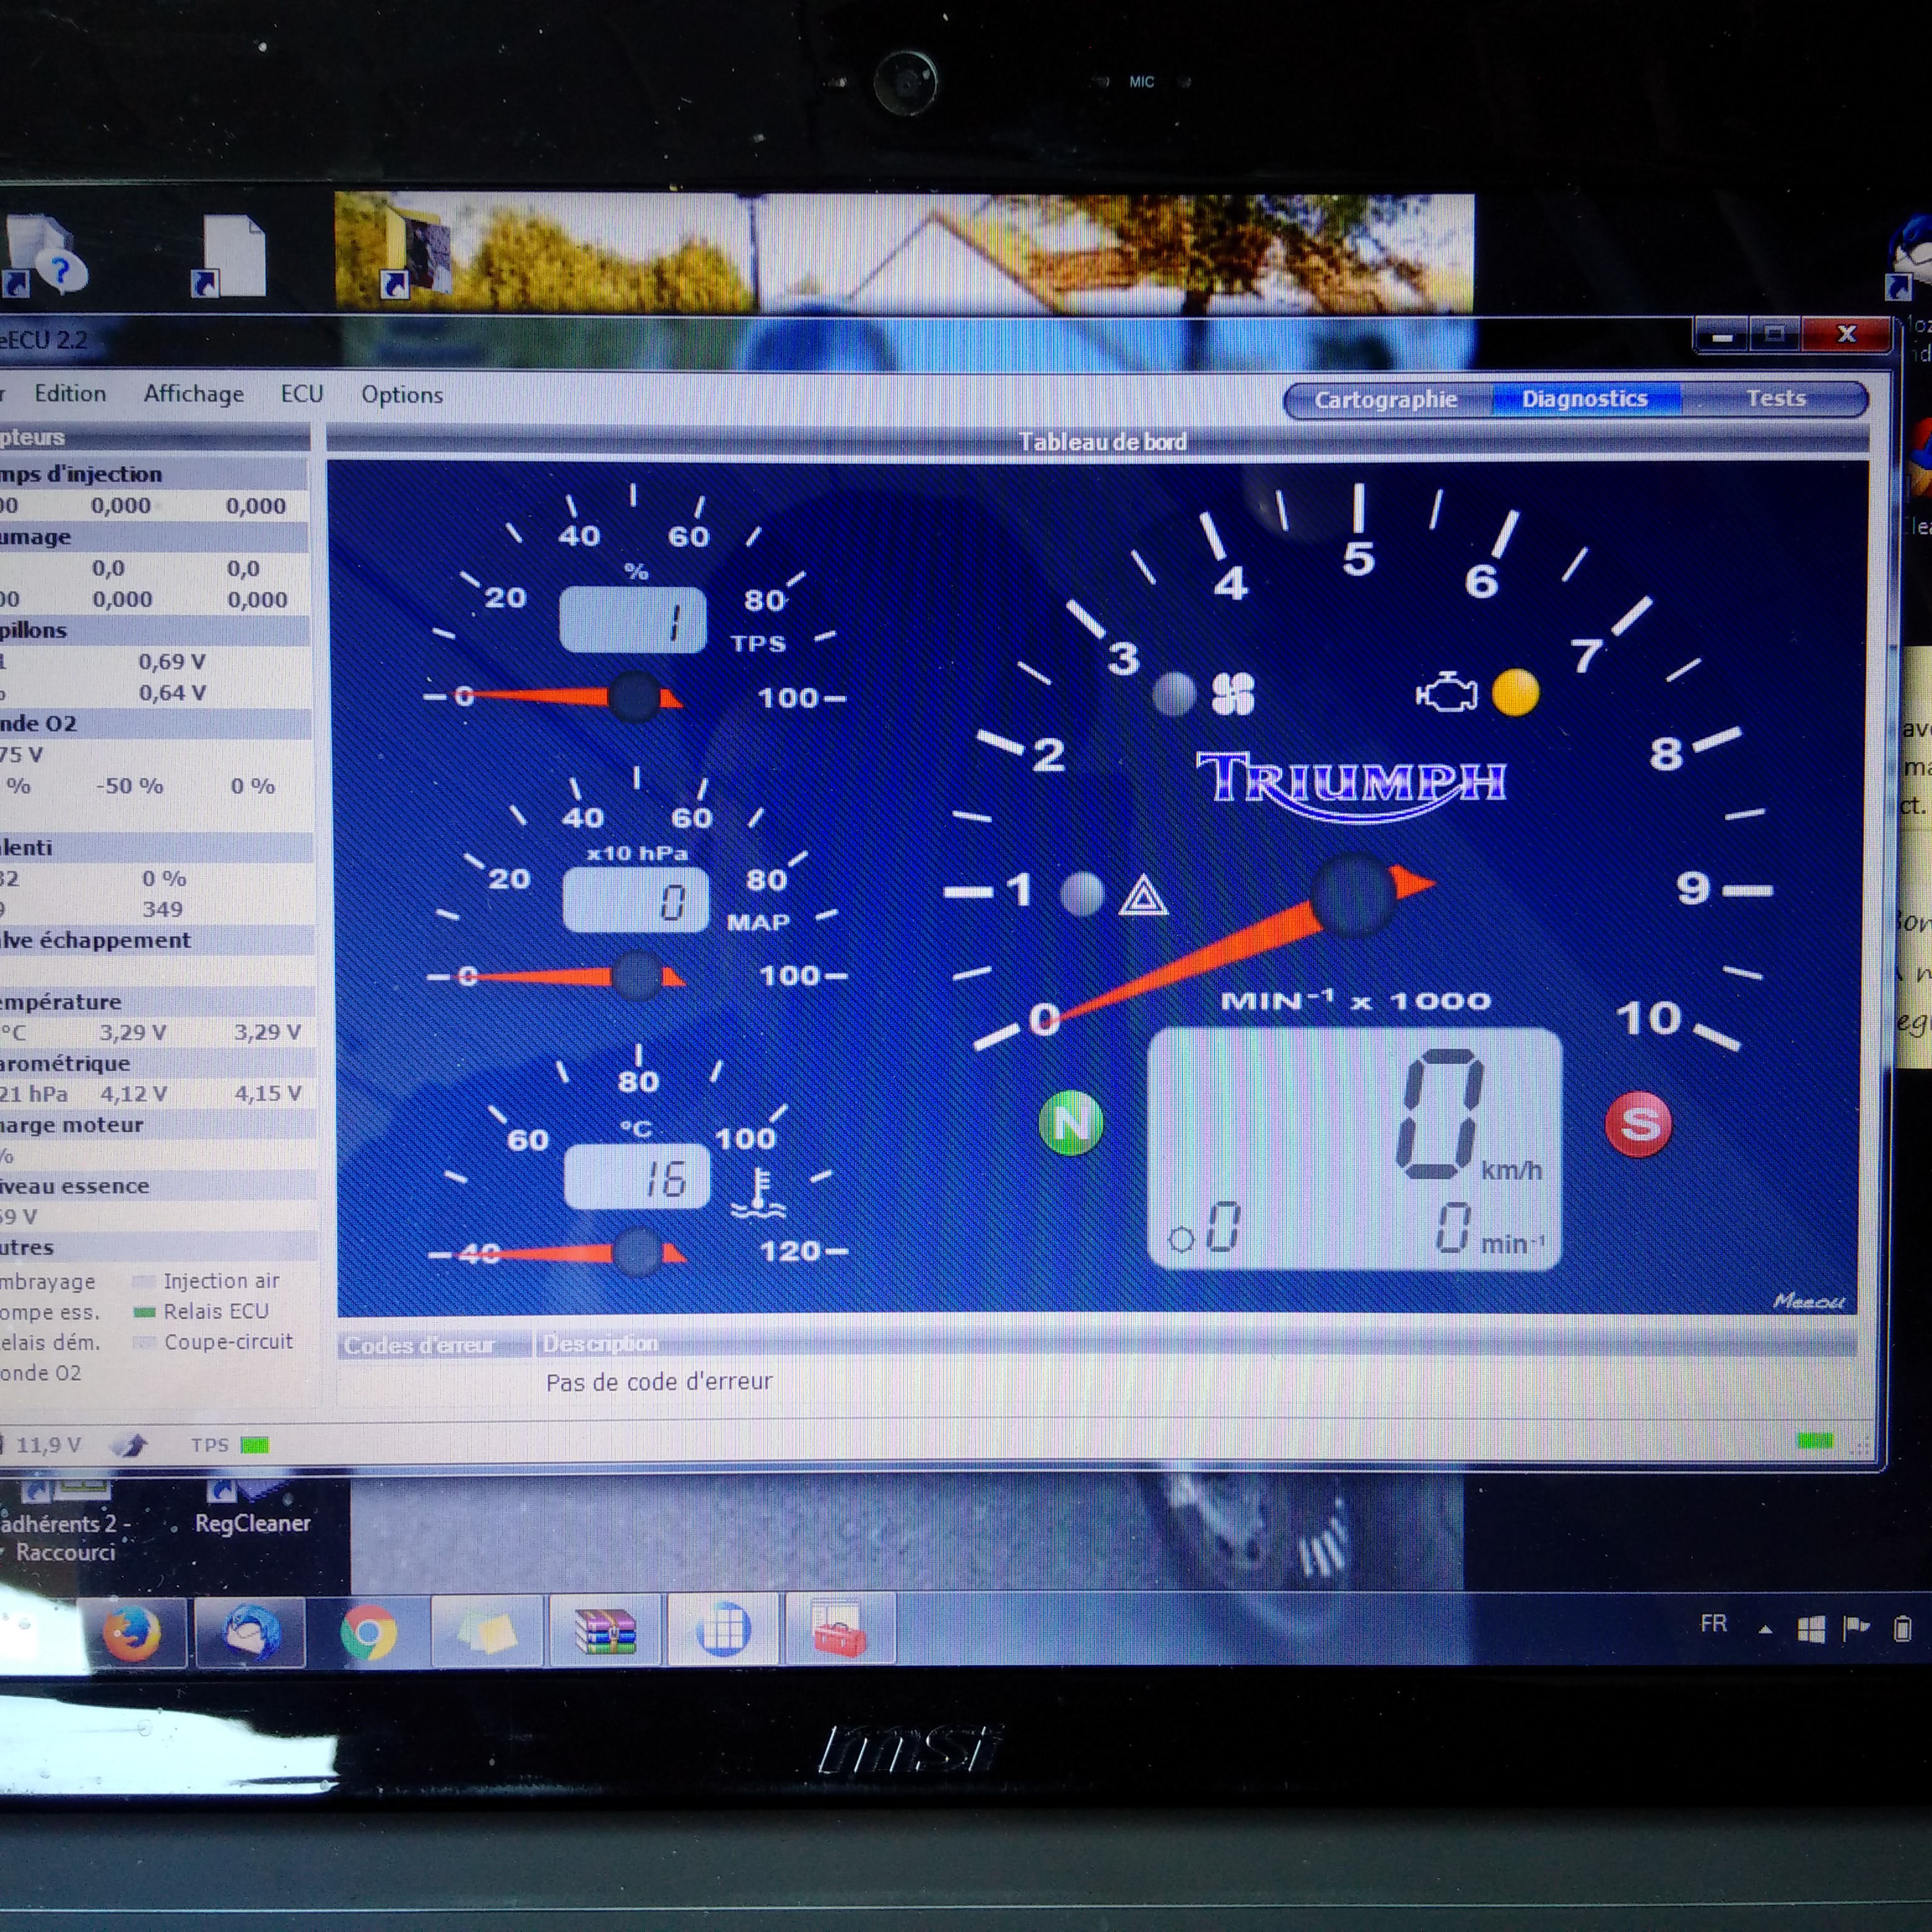Click the 0,69 V throttle voltage value
Image resolution: width=1932 pixels, height=1932 pixels.
172,662
